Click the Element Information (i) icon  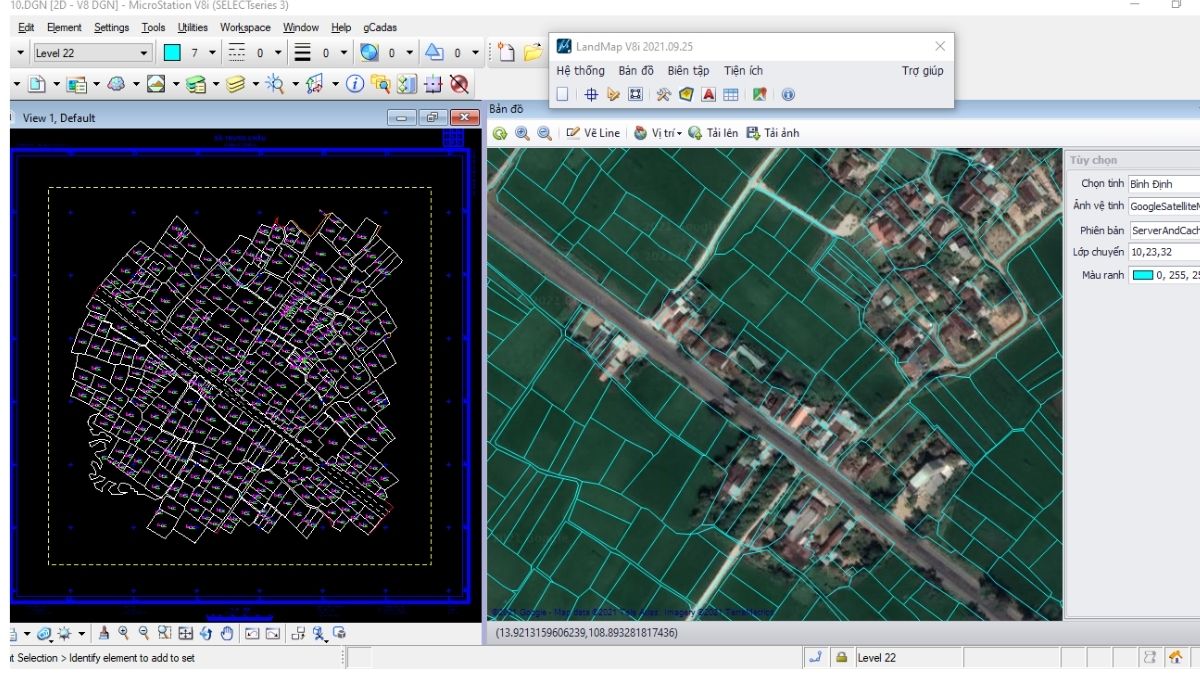[354, 84]
